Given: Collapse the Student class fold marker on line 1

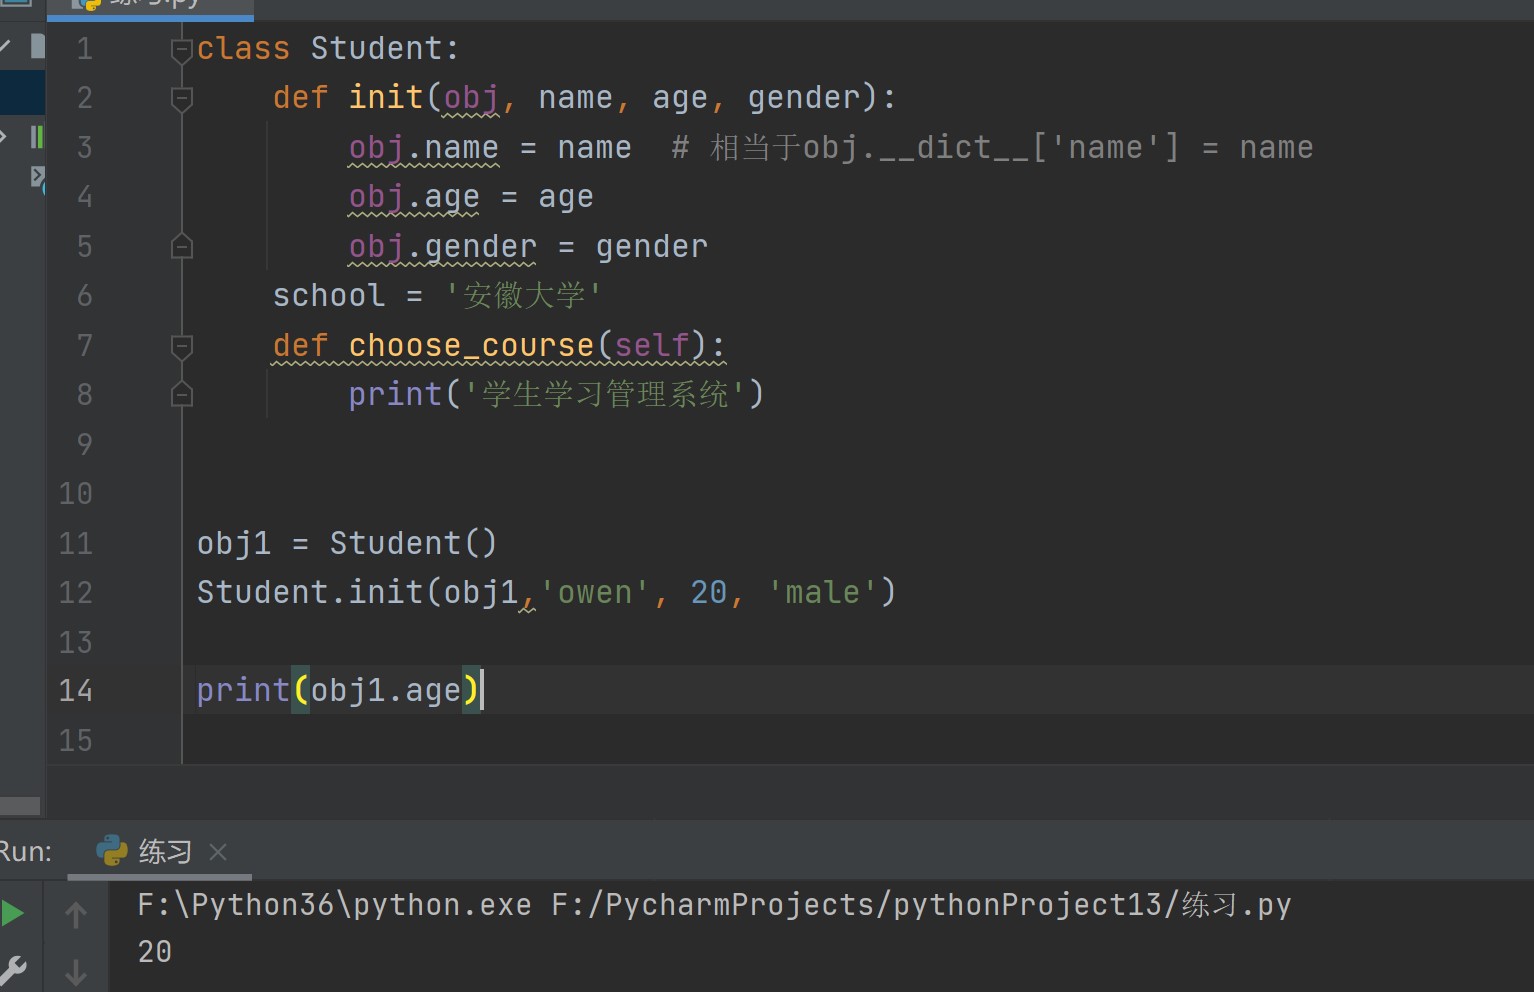Looking at the screenshot, I should point(181,49).
